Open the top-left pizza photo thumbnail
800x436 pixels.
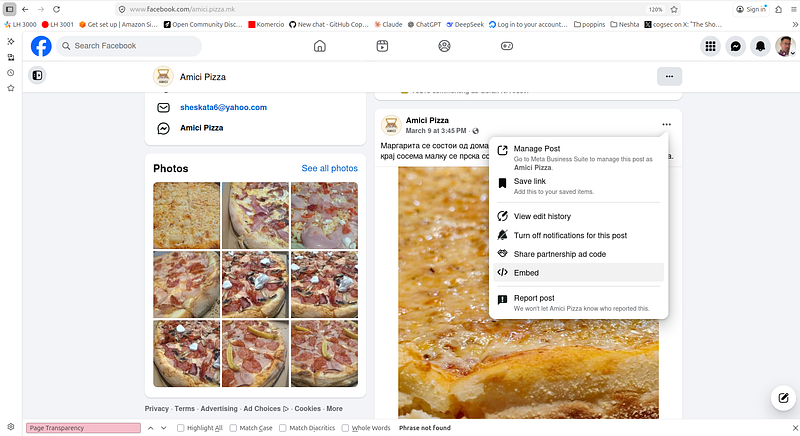(185, 215)
